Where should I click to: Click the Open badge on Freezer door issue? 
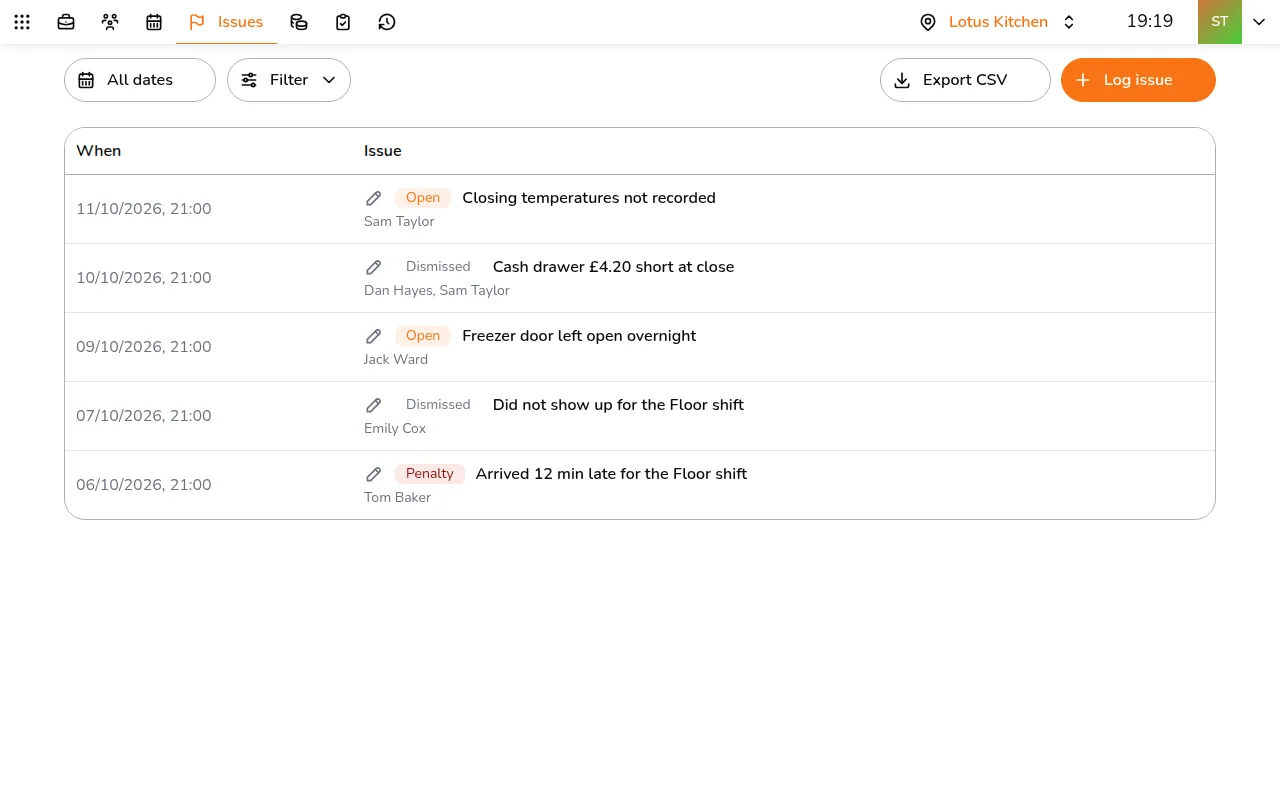pos(423,336)
